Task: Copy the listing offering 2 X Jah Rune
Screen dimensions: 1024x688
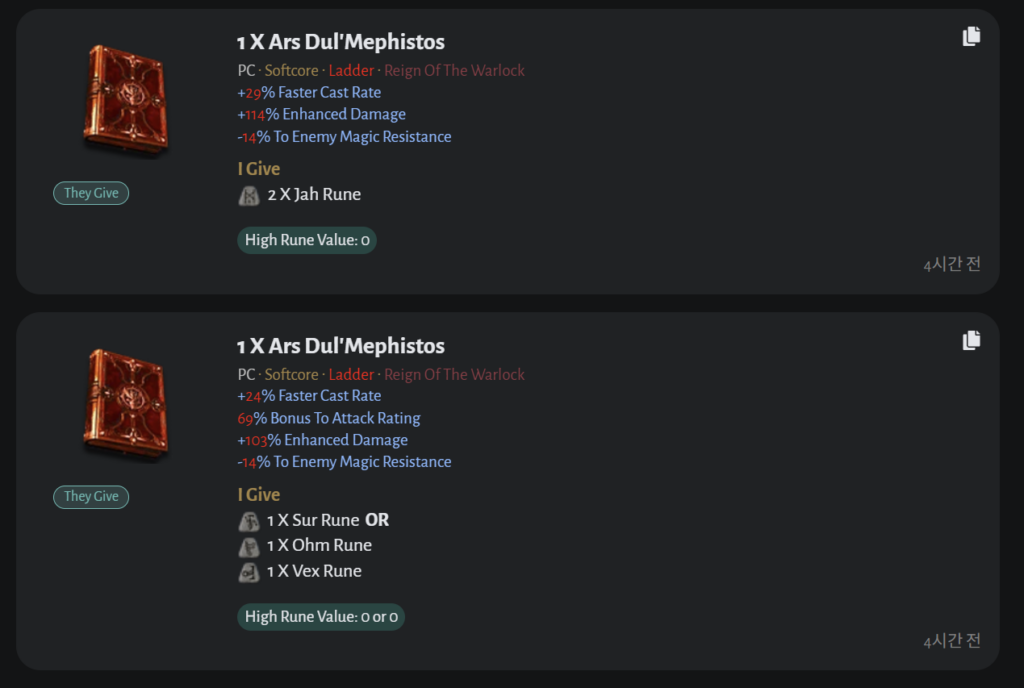Action: pyautogui.click(x=971, y=37)
